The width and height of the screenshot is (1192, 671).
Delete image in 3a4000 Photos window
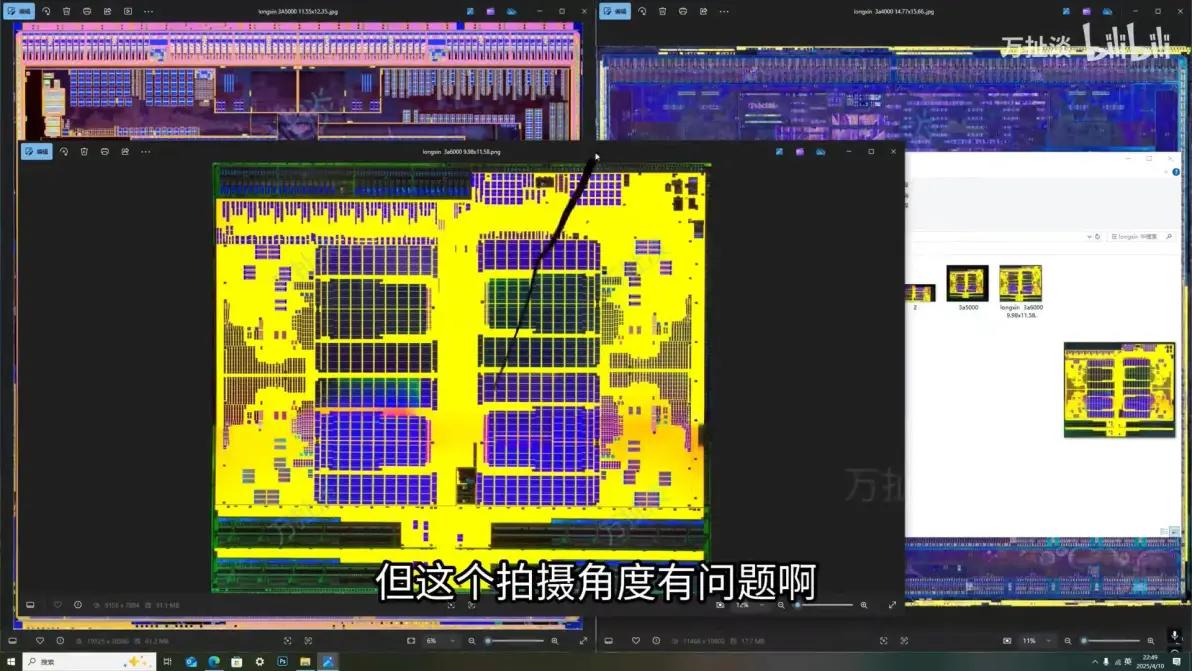coord(663,11)
